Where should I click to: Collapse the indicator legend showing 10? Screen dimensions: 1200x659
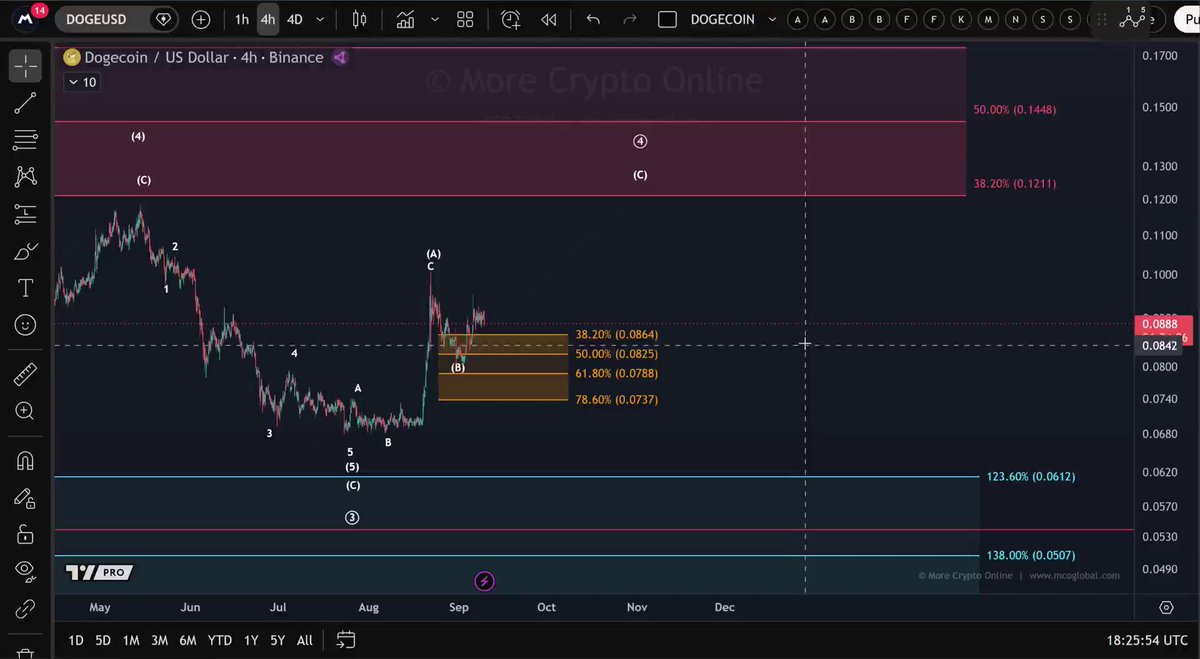tap(82, 82)
